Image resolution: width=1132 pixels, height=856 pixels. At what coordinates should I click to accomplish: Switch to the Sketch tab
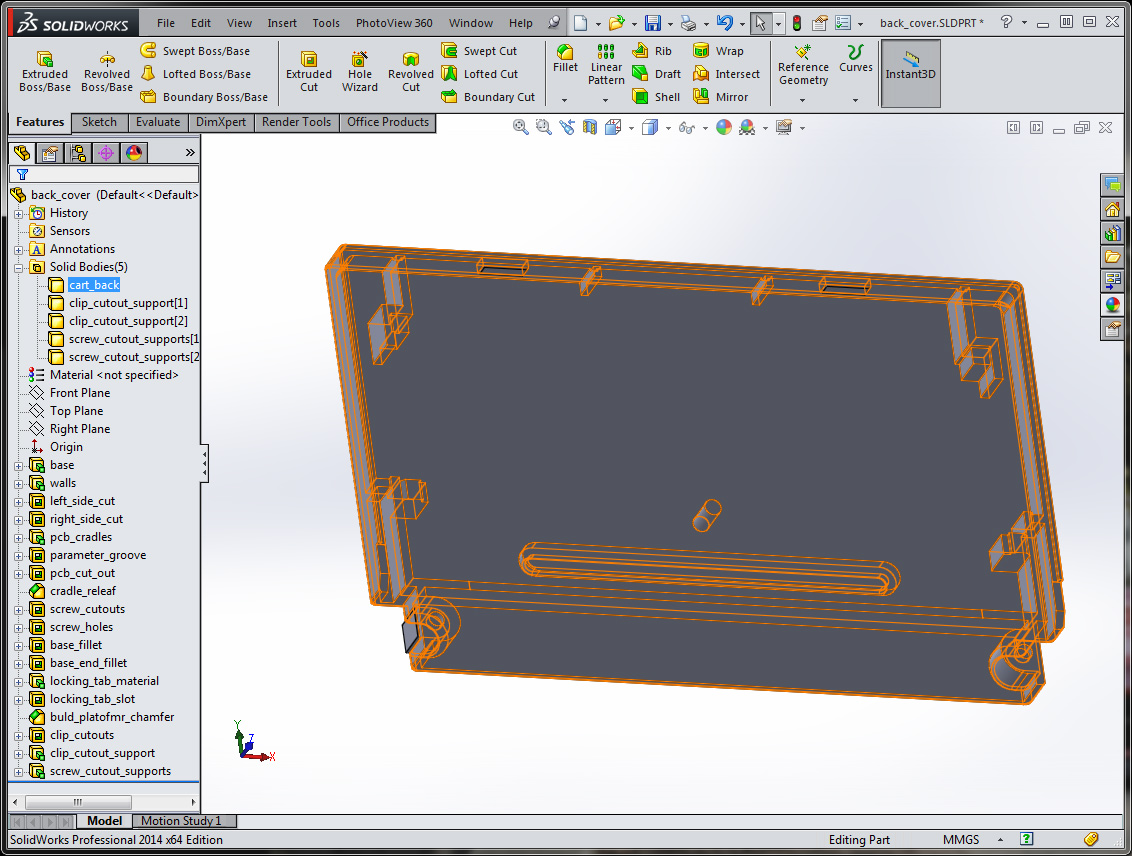click(100, 122)
